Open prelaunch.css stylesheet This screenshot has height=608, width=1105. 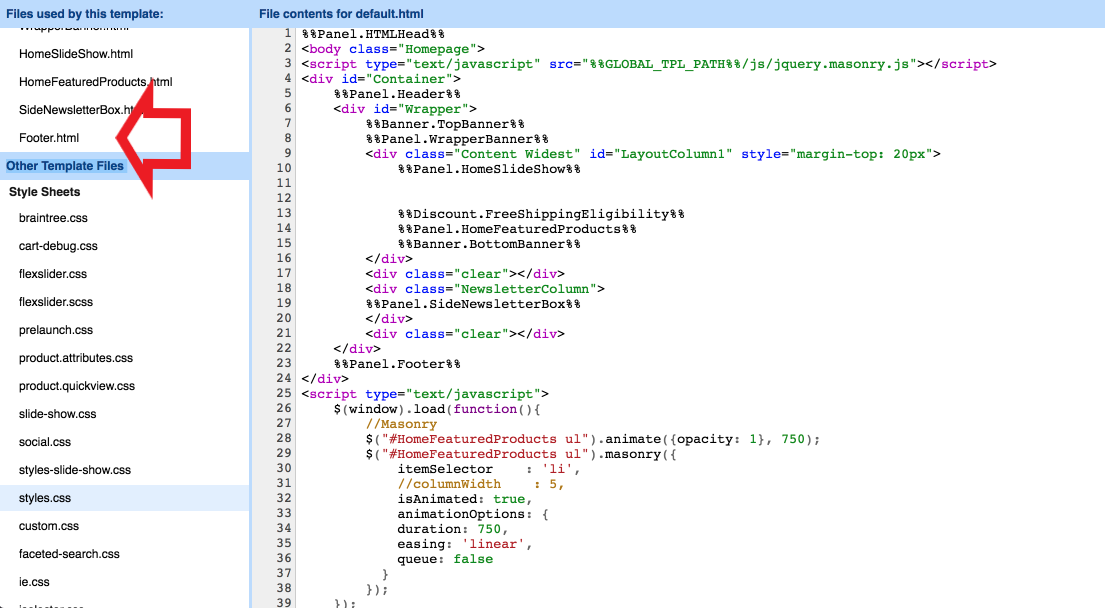click(56, 330)
